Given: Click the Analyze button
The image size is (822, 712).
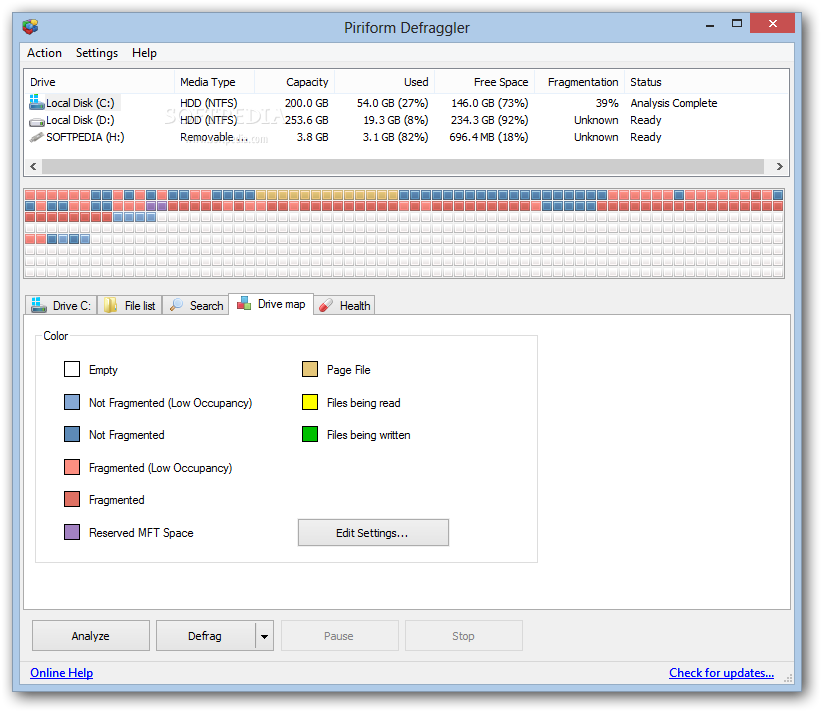Looking at the screenshot, I should coord(91,636).
